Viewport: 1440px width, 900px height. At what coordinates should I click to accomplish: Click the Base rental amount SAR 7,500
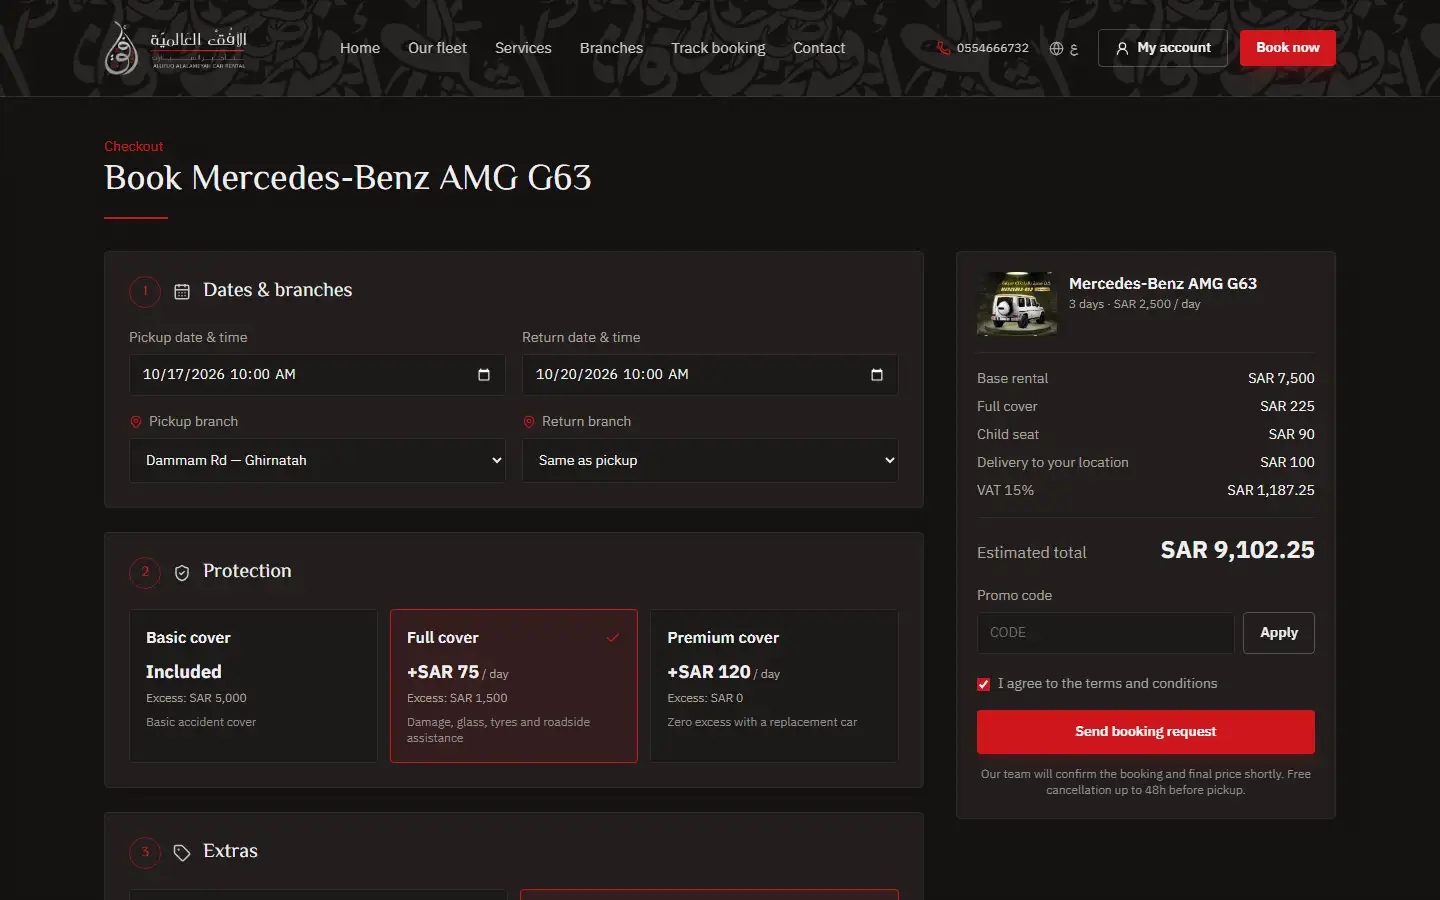[x=1281, y=378]
